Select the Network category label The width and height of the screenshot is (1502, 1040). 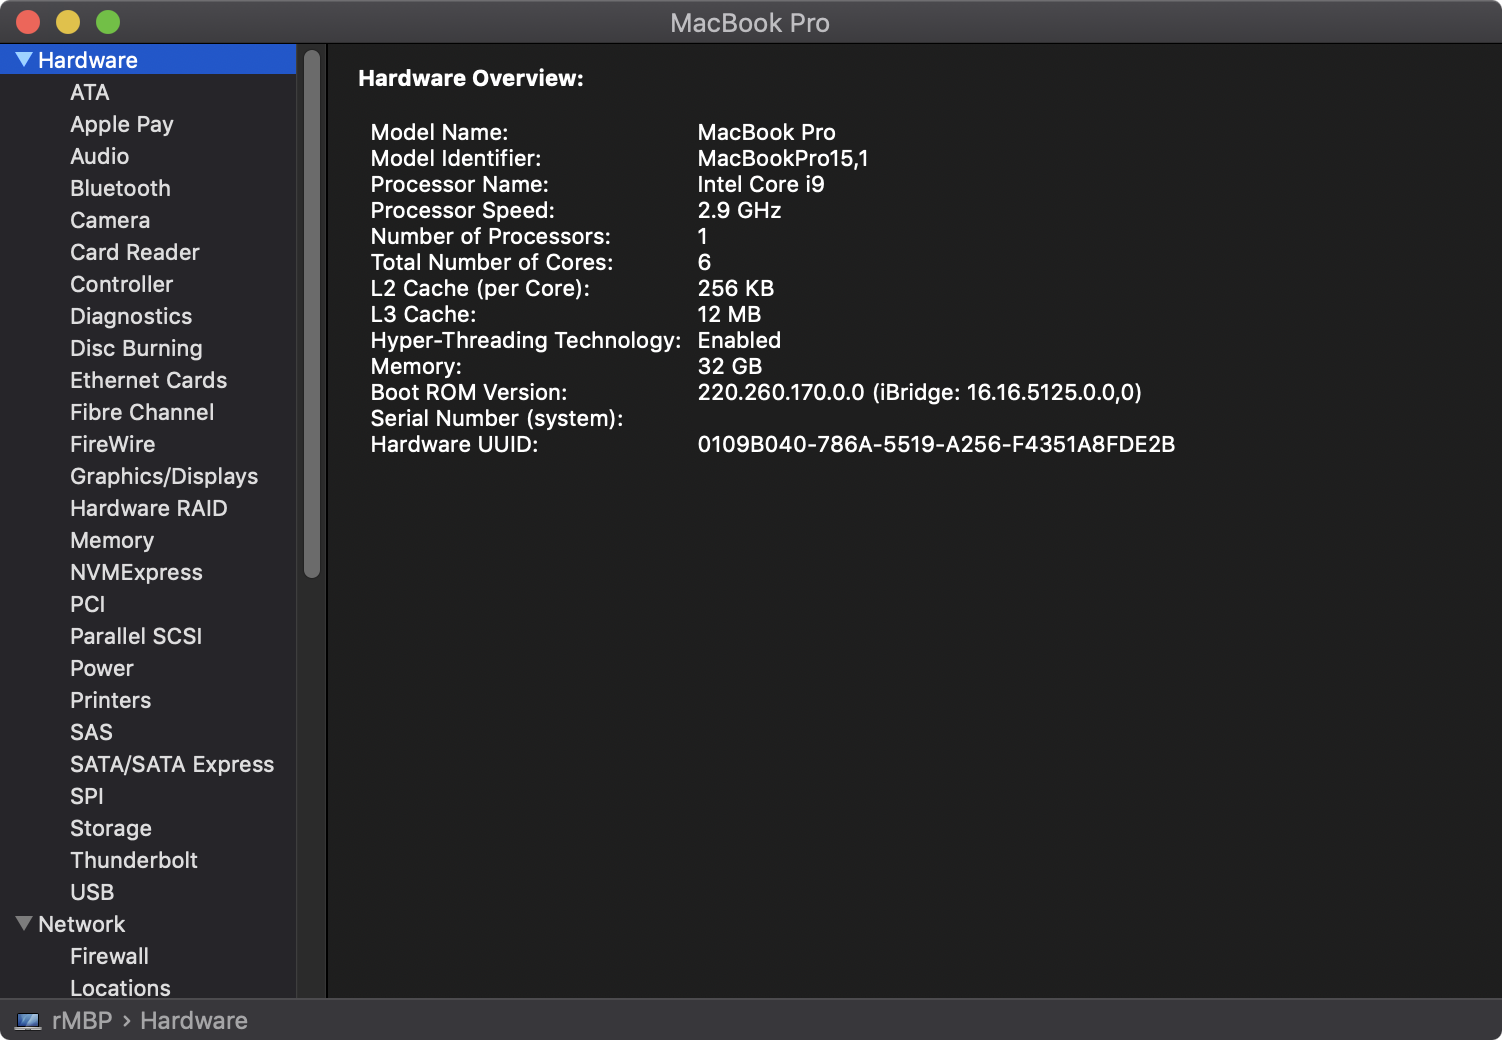(82, 924)
